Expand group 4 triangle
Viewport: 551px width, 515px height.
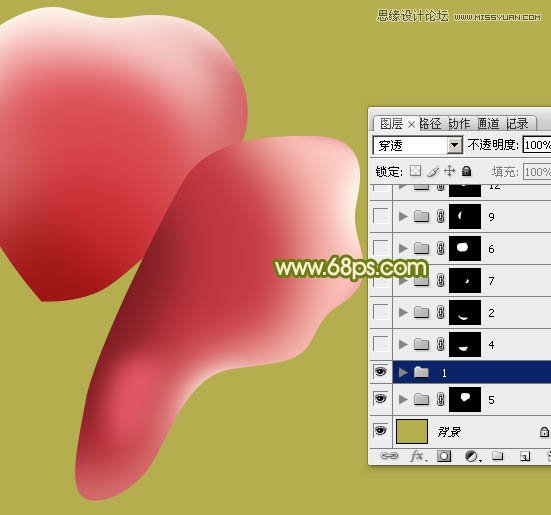point(403,344)
